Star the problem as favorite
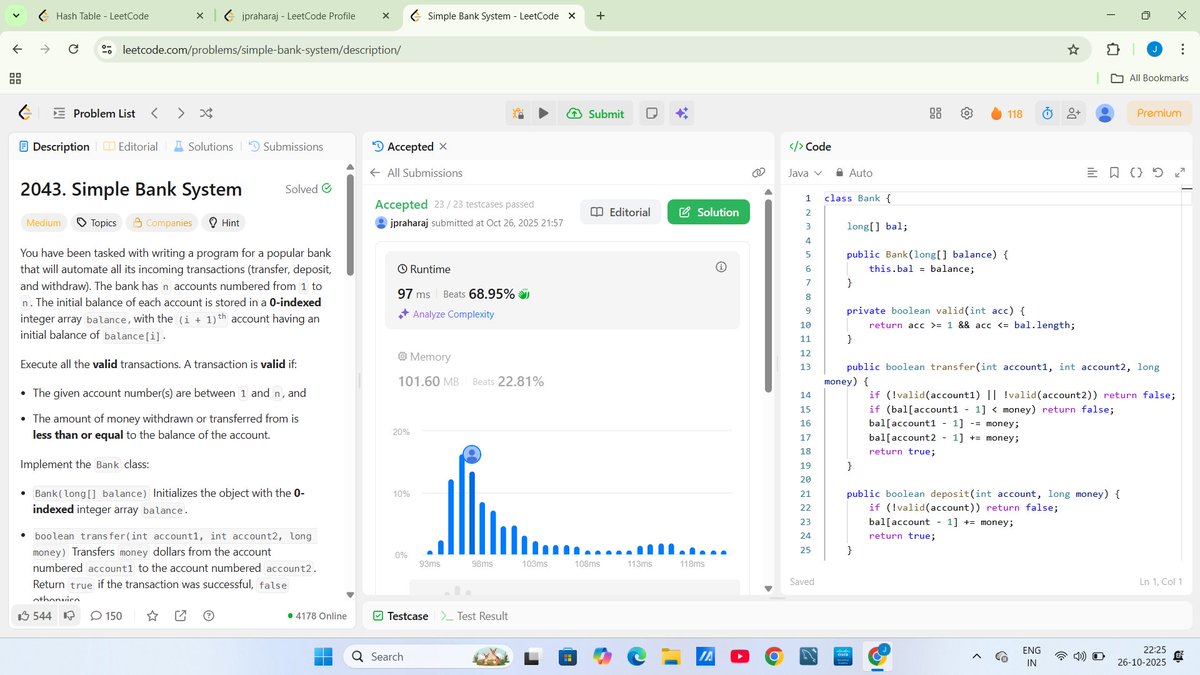1200x675 pixels. coord(152,616)
